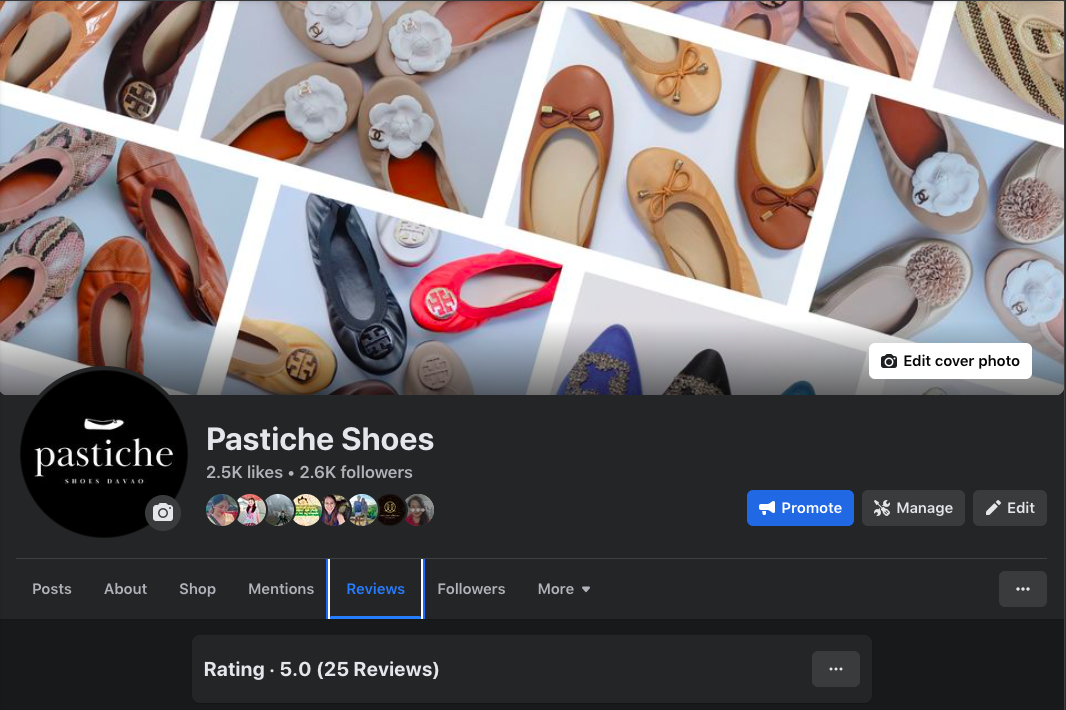Click the last follower avatar in row
Screen dimensions: 1066x710
click(x=419, y=510)
